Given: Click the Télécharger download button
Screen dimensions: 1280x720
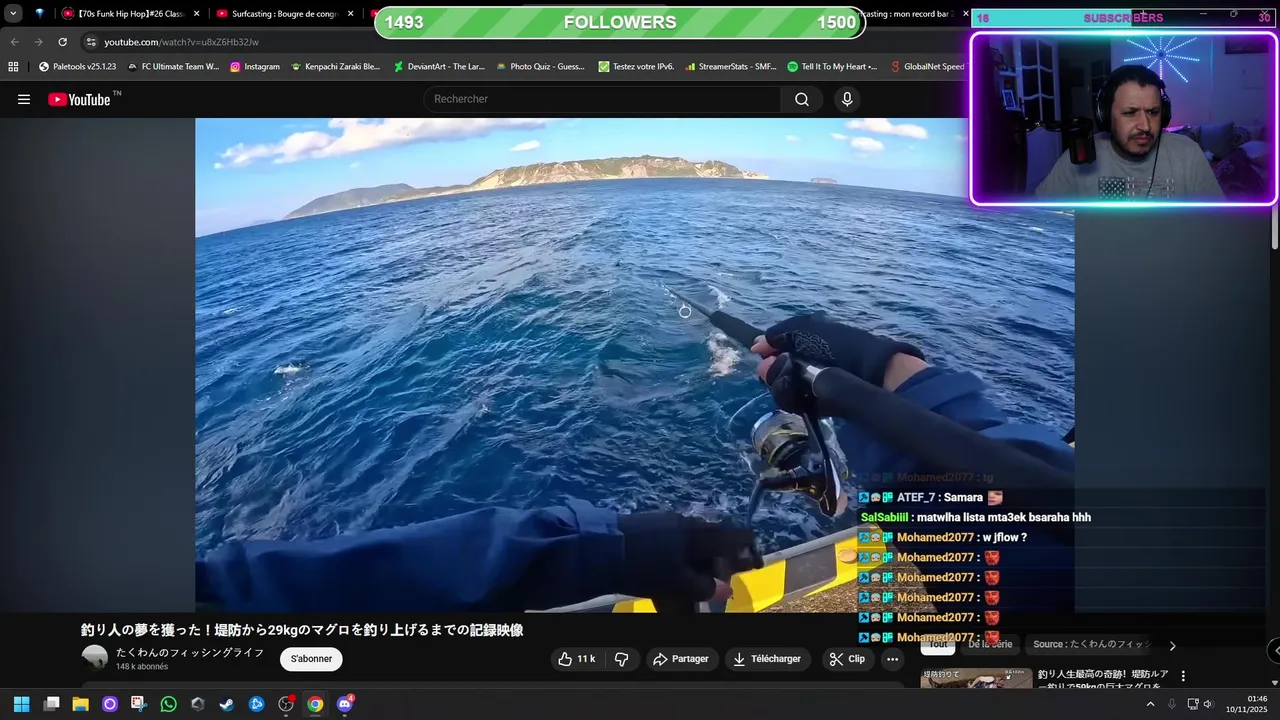Looking at the screenshot, I should pos(767,659).
